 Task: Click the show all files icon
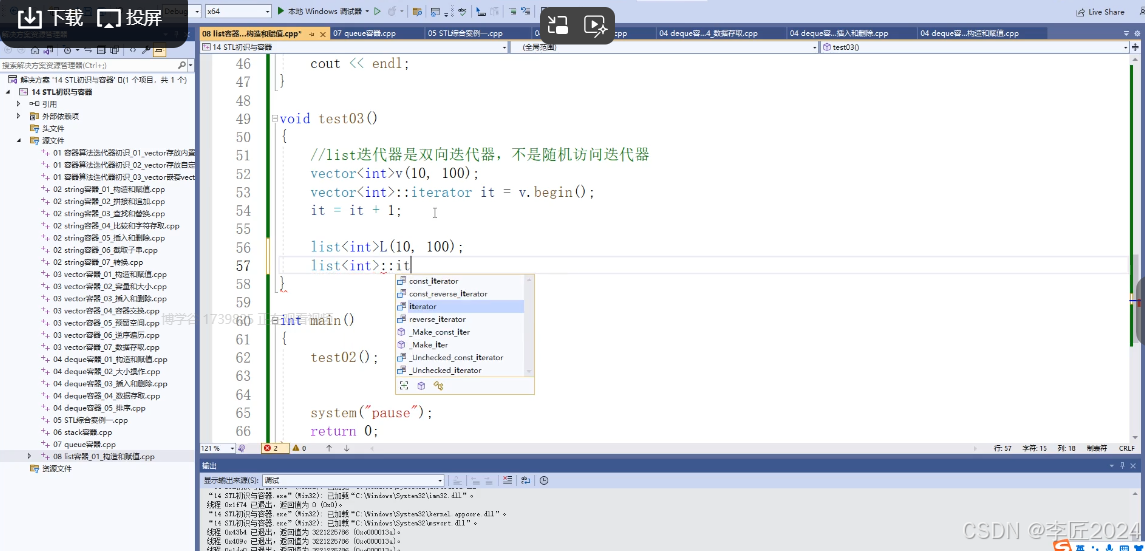point(117,50)
